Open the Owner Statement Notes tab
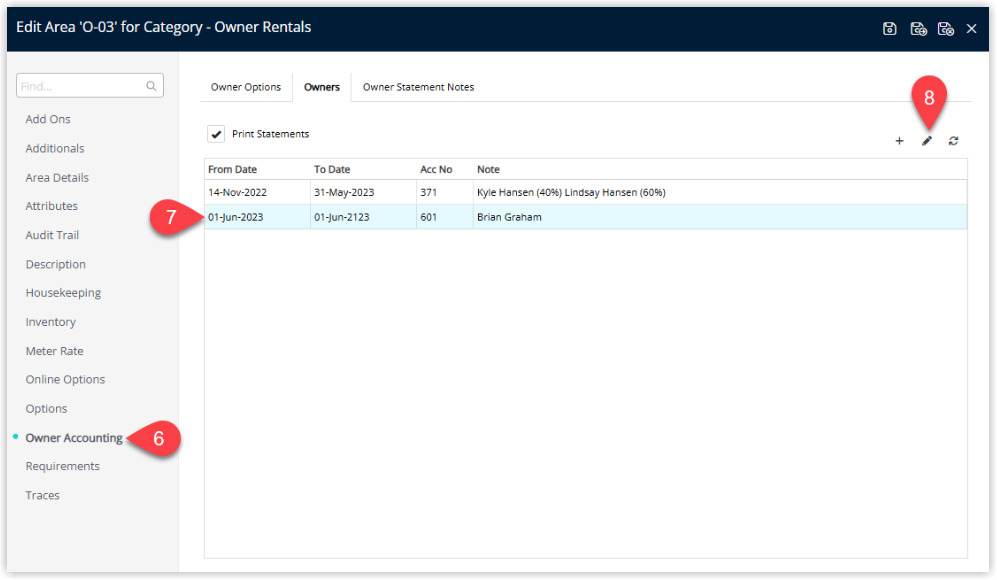 (x=418, y=87)
